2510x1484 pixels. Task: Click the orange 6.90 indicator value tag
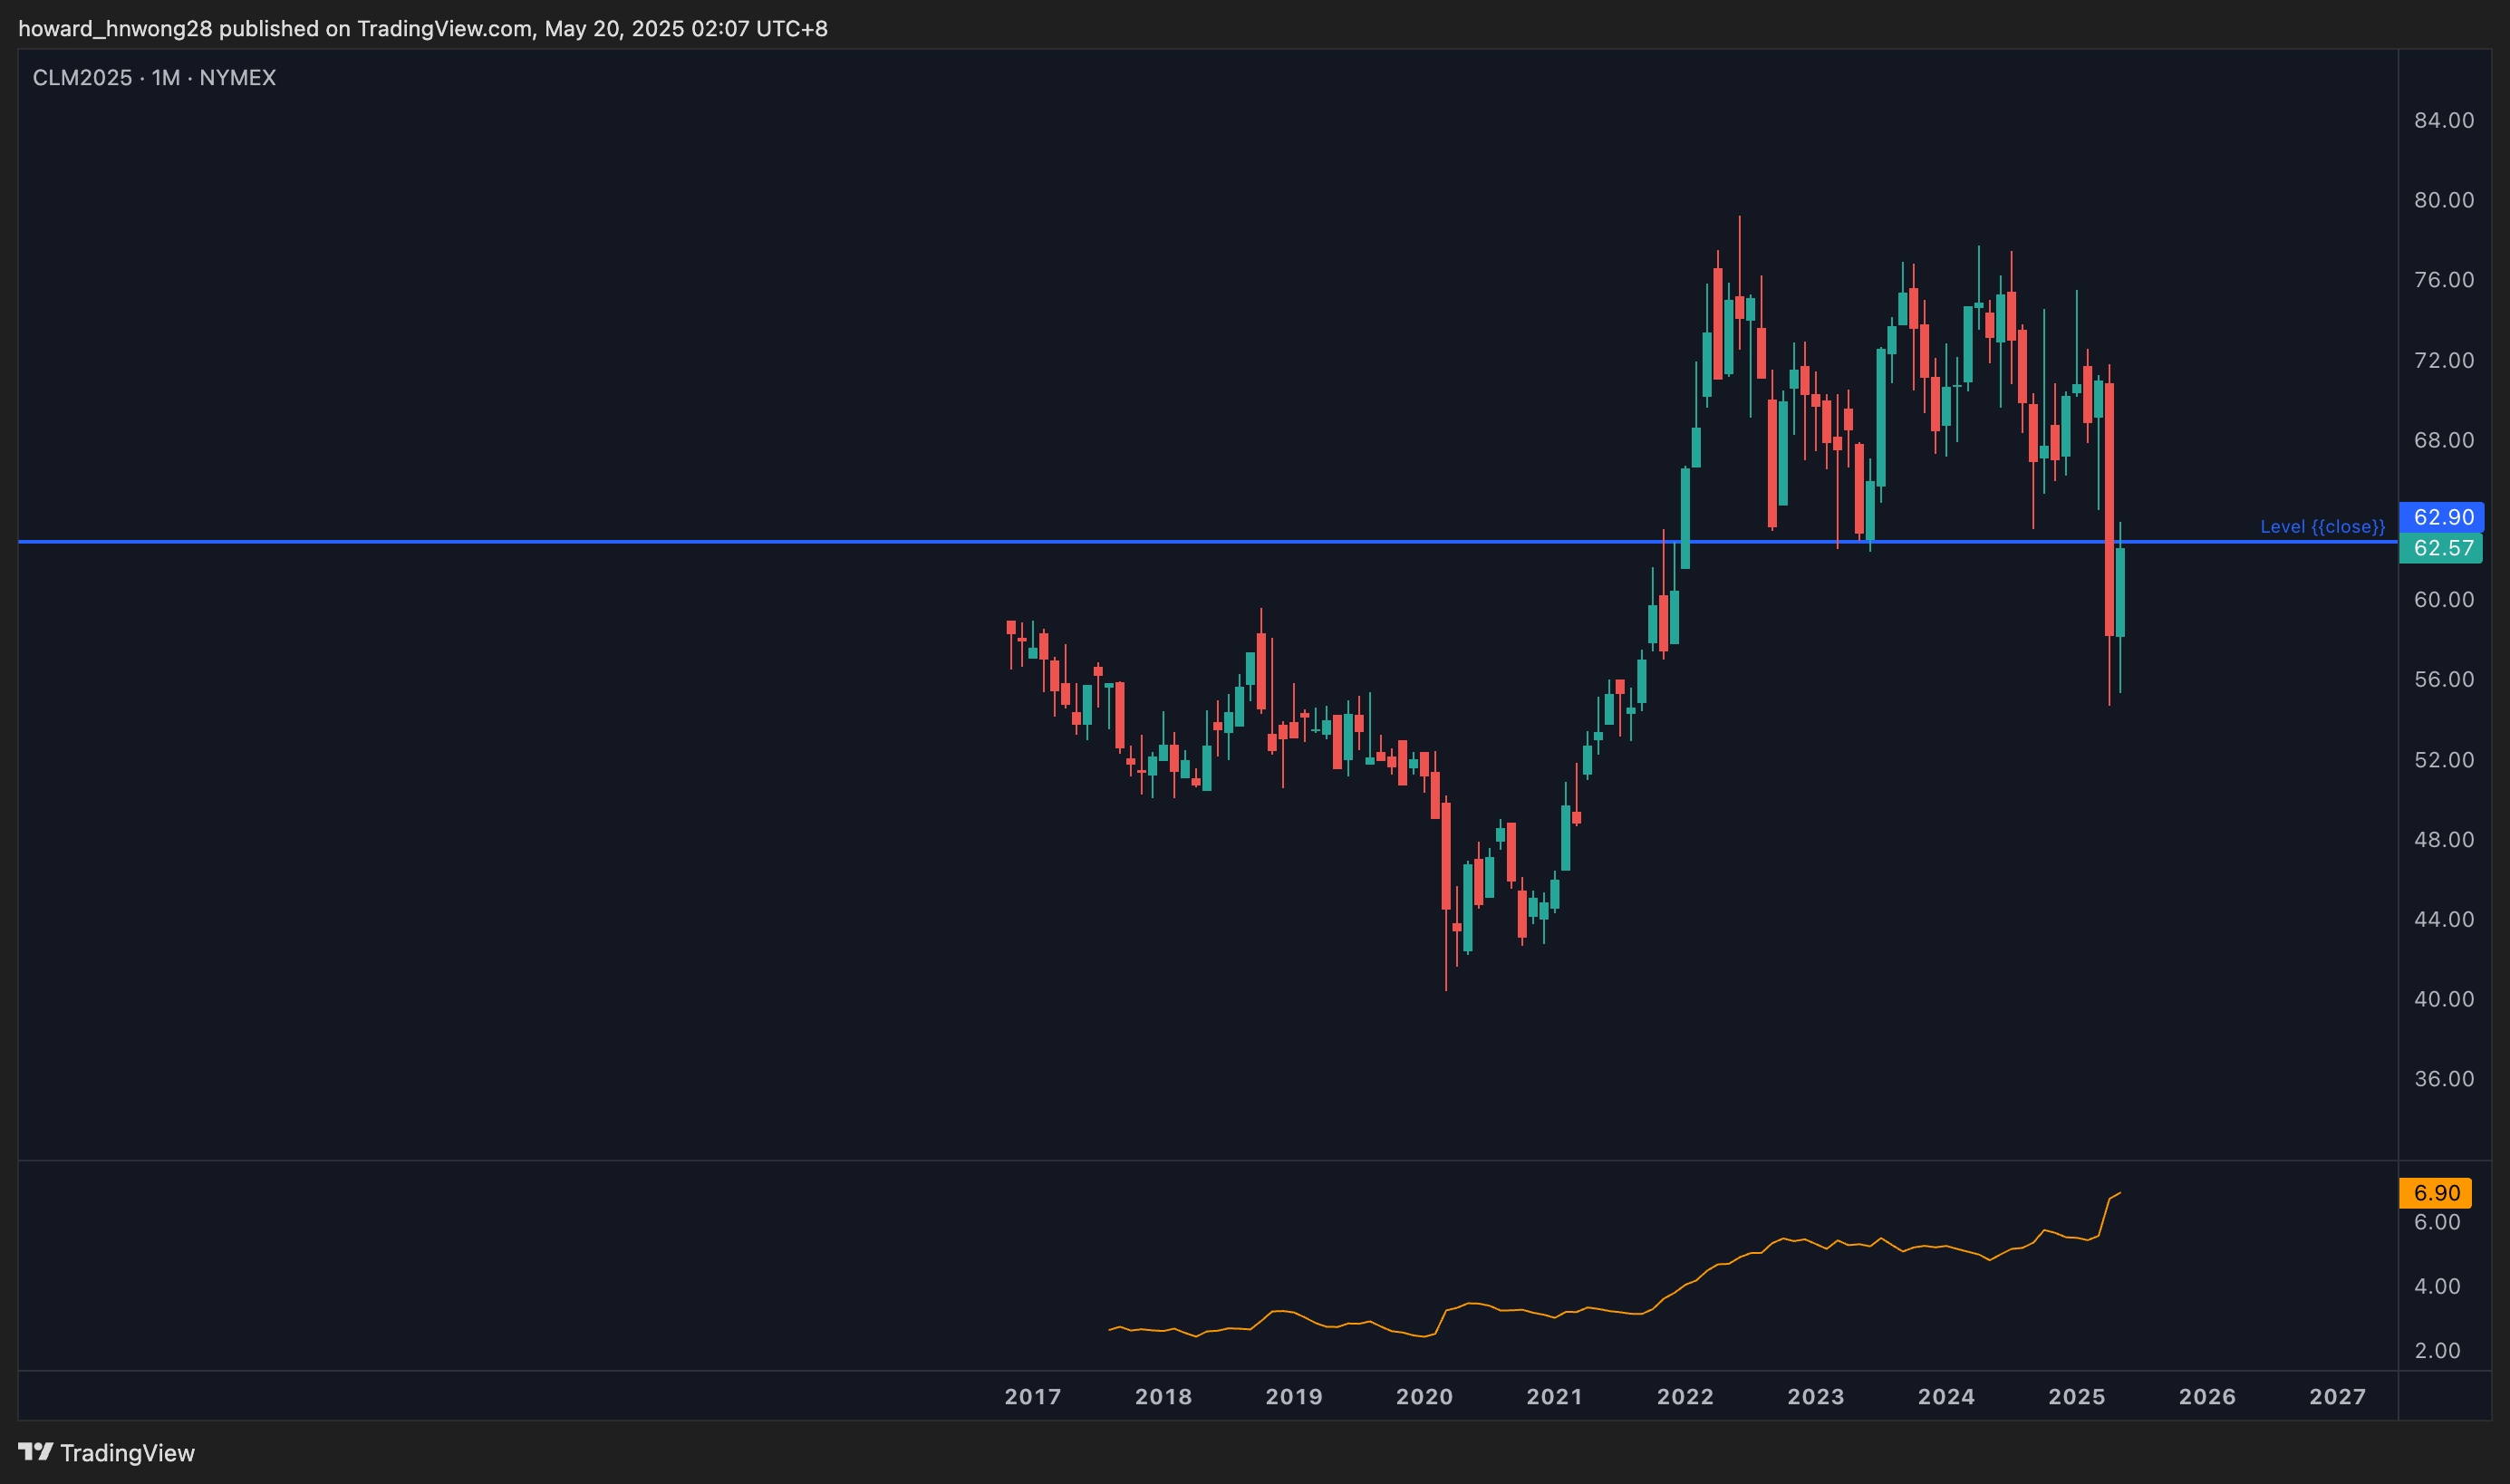point(2435,1192)
